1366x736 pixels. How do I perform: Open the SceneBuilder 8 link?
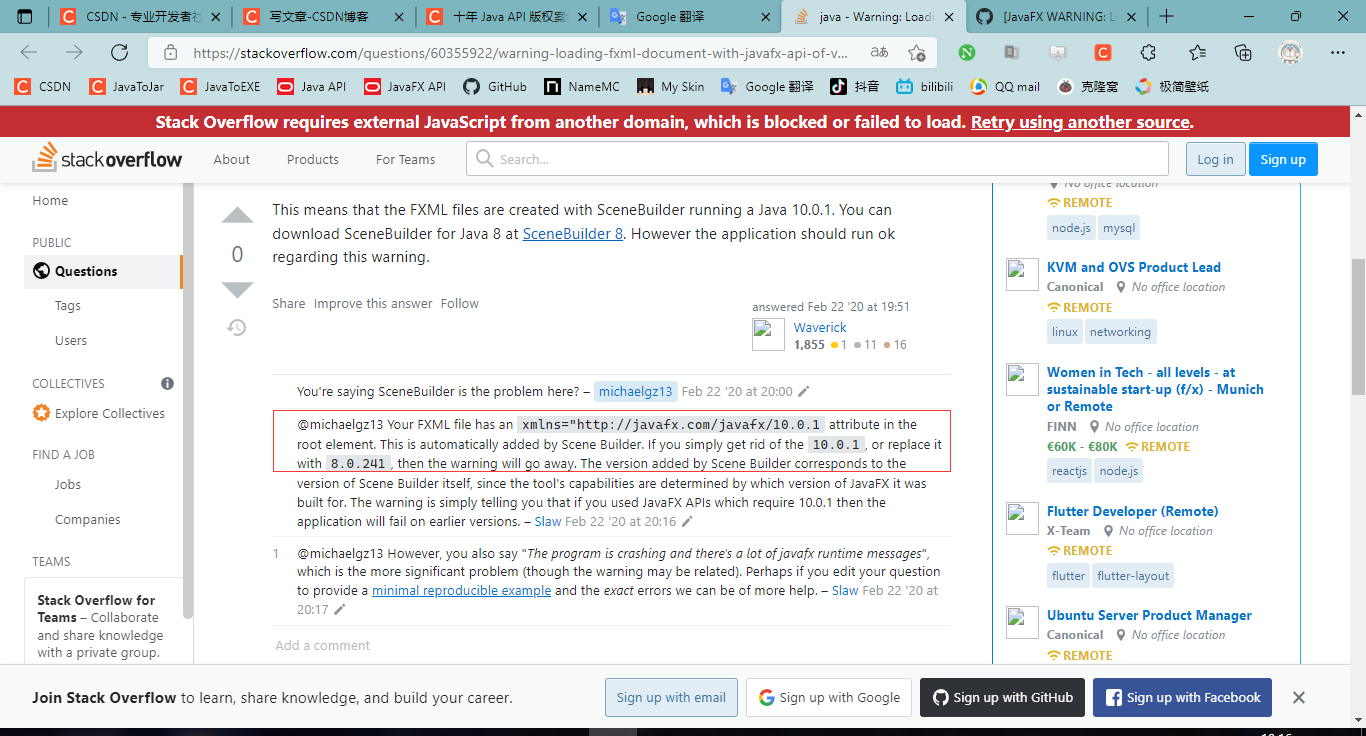coord(572,233)
